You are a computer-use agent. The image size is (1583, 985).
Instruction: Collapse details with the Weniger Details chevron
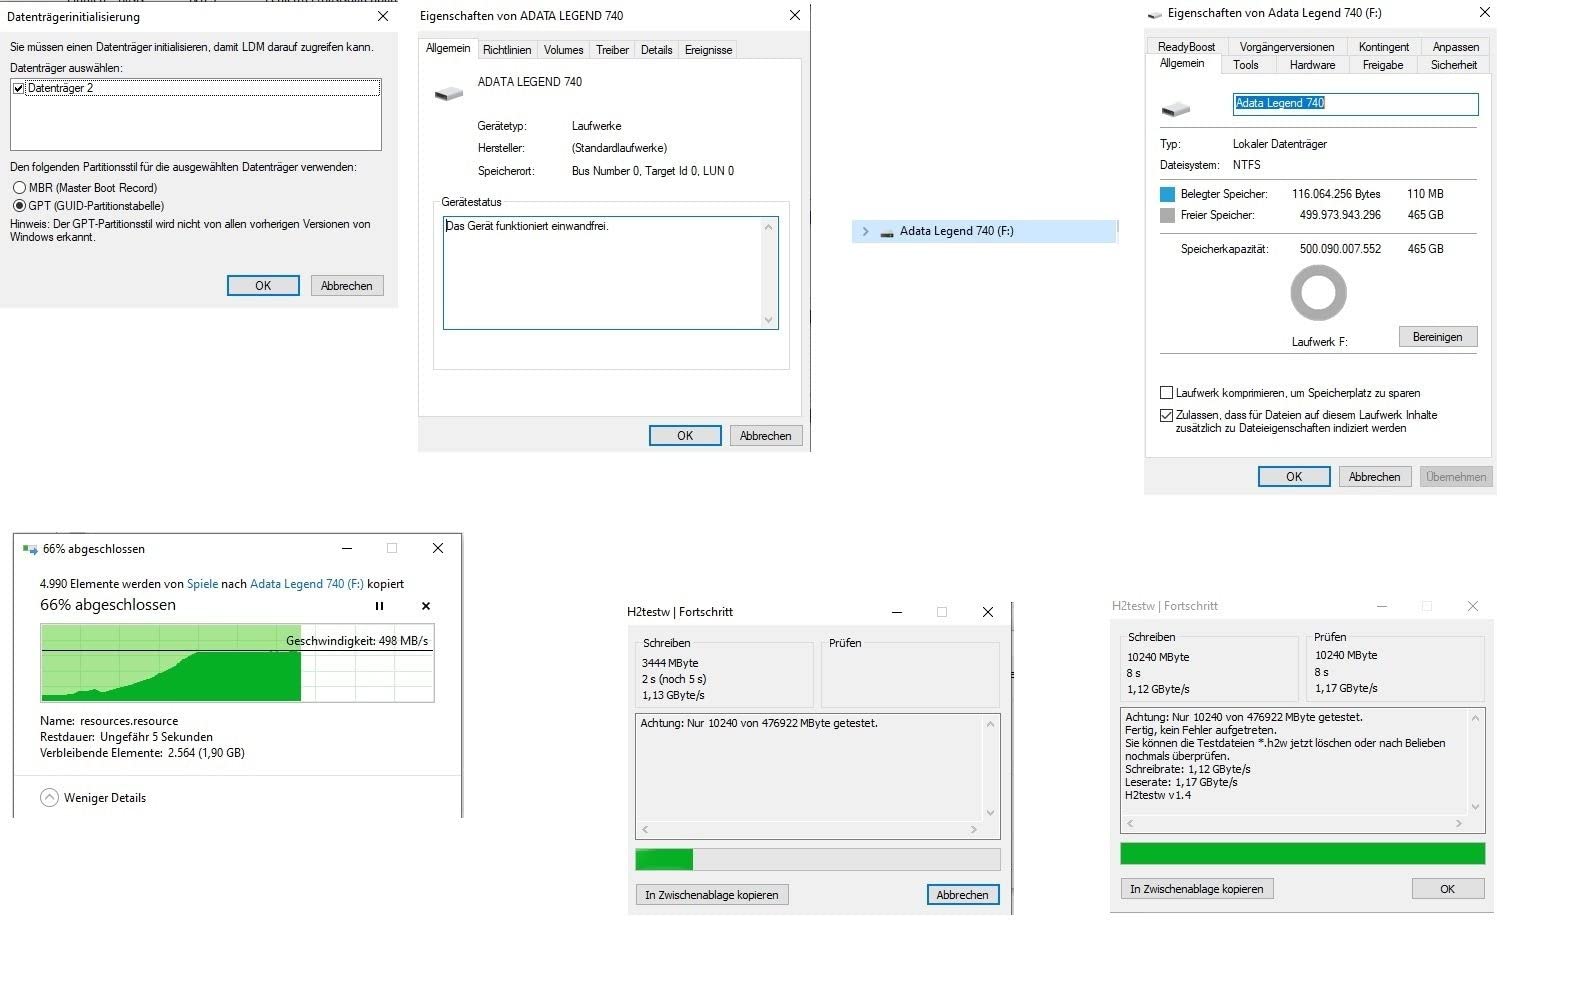click(49, 798)
